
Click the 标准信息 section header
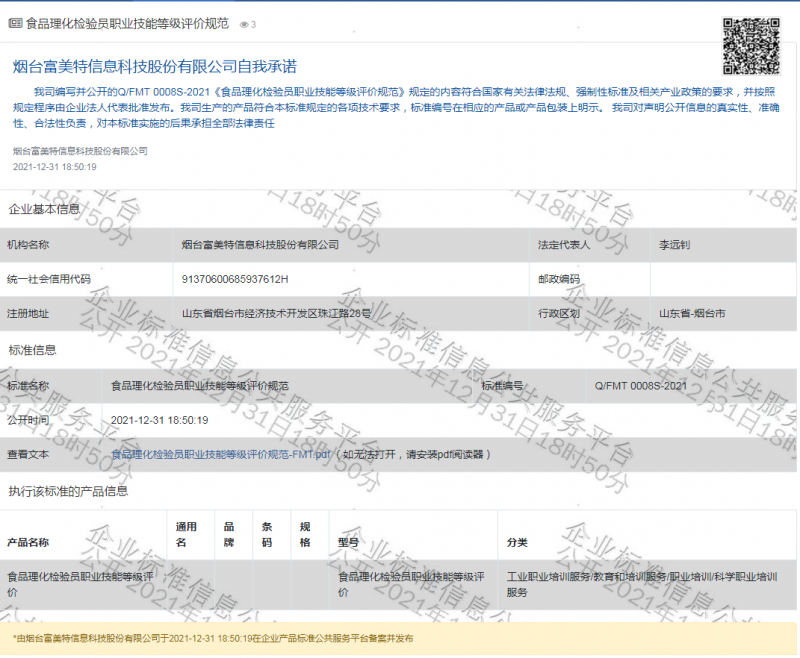pos(32,350)
